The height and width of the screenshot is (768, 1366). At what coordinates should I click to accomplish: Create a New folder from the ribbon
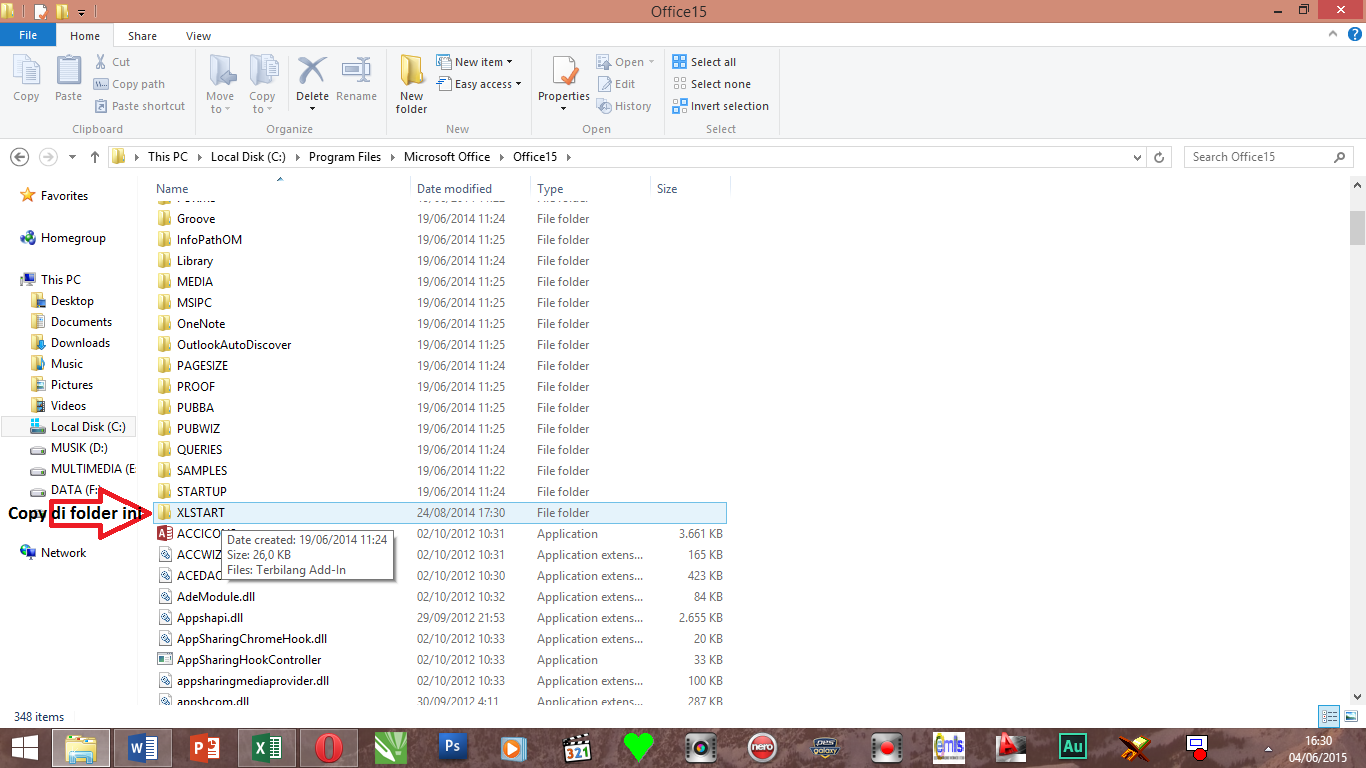tap(411, 84)
